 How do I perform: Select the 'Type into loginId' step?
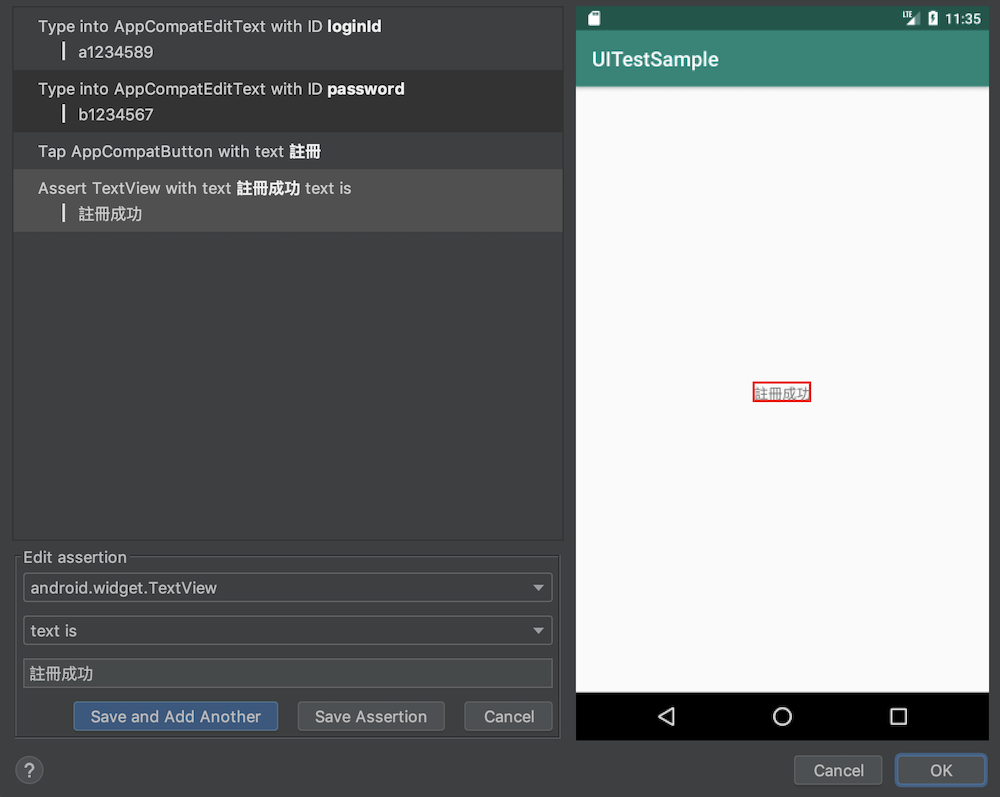(288, 39)
